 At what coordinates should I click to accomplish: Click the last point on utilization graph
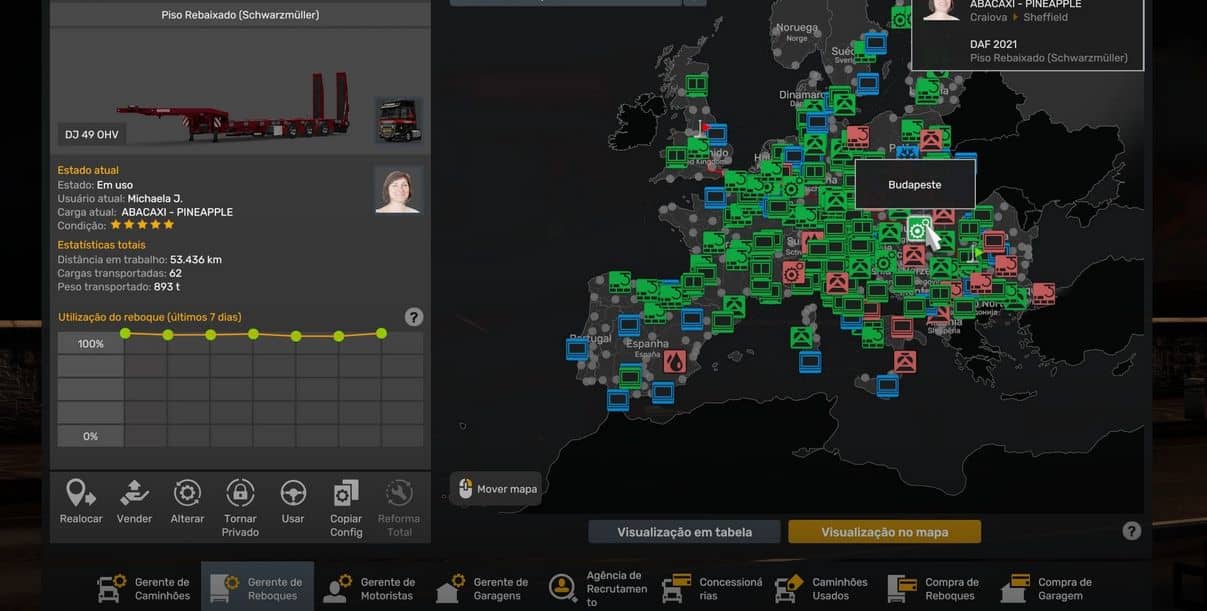pyautogui.click(x=381, y=333)
